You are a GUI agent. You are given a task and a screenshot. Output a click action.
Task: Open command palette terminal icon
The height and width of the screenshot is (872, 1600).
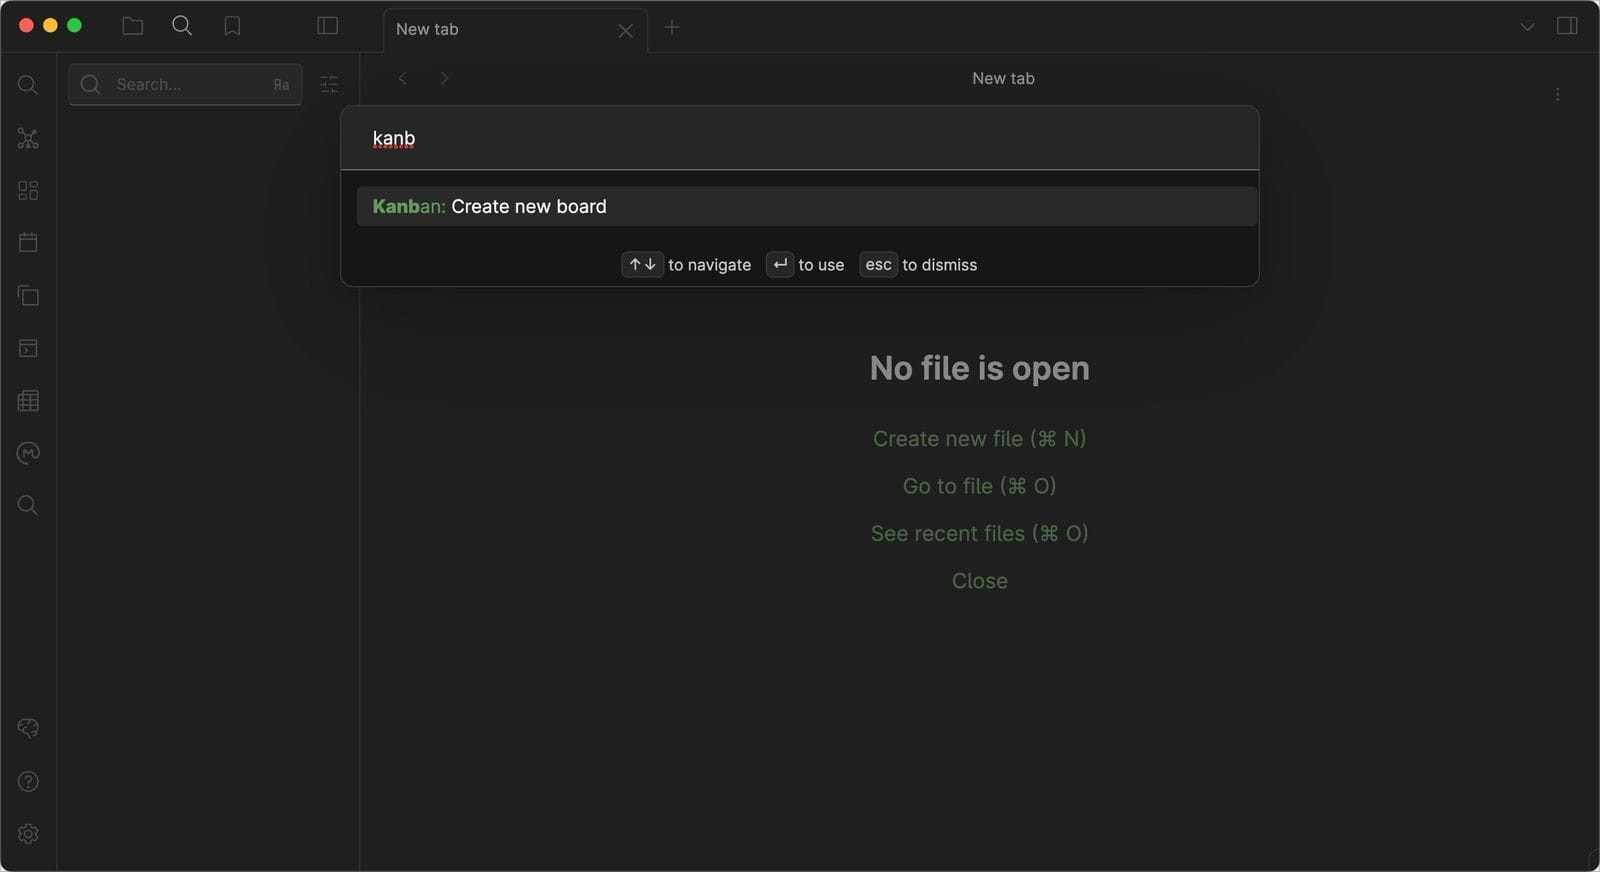click(28, 348)
